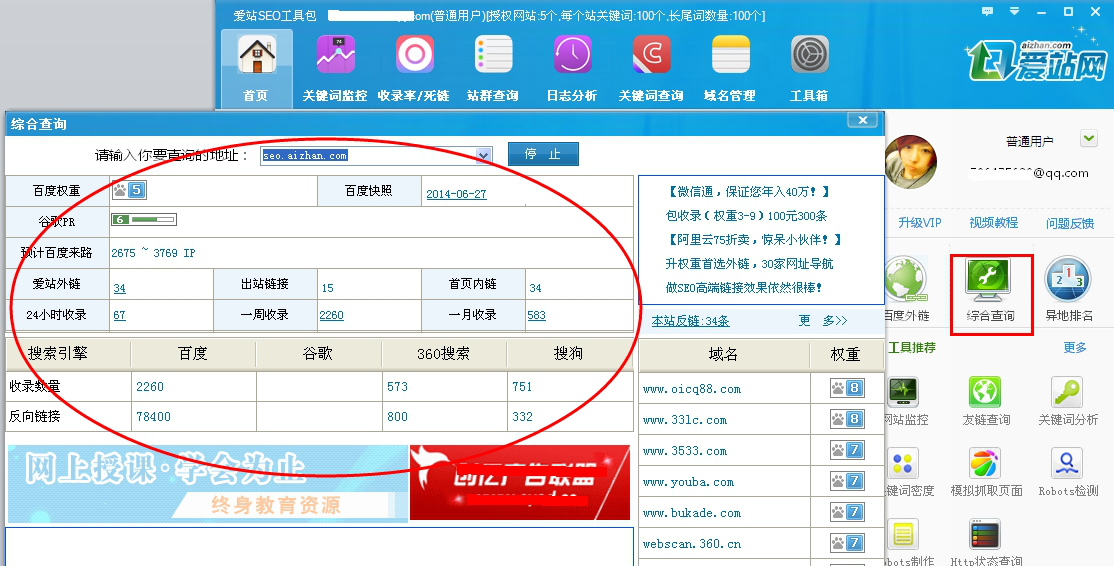Click the 阿里云75折卖 ad link
The height and width of the screenshot is (588, 1114).
[x=754, y=240]
